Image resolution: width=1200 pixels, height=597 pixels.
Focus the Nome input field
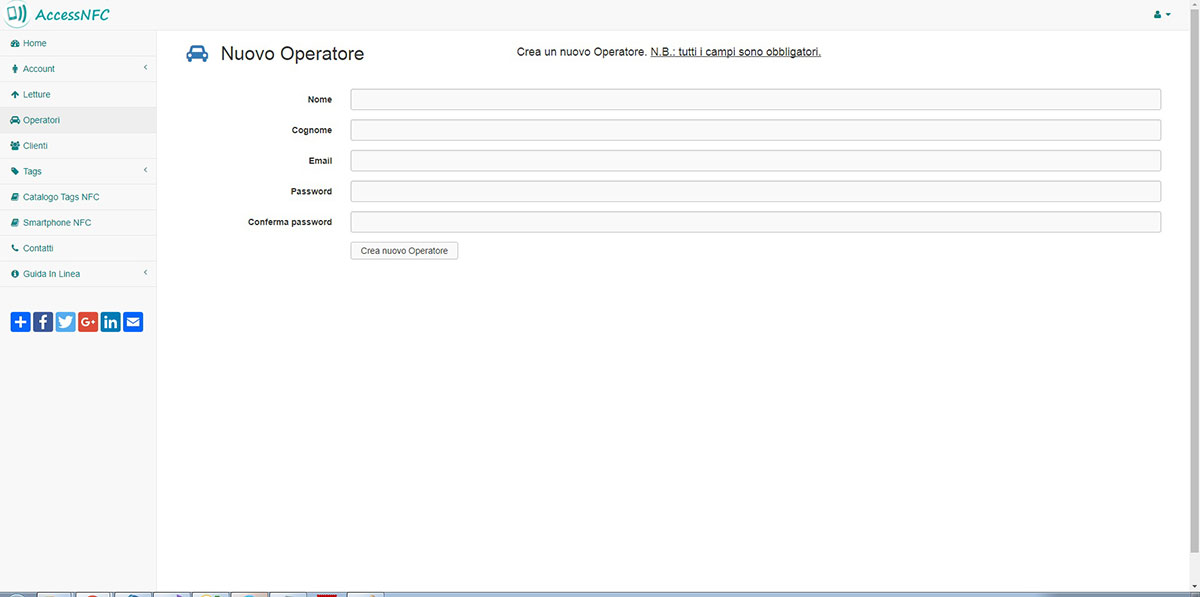(x=755, y=99)
